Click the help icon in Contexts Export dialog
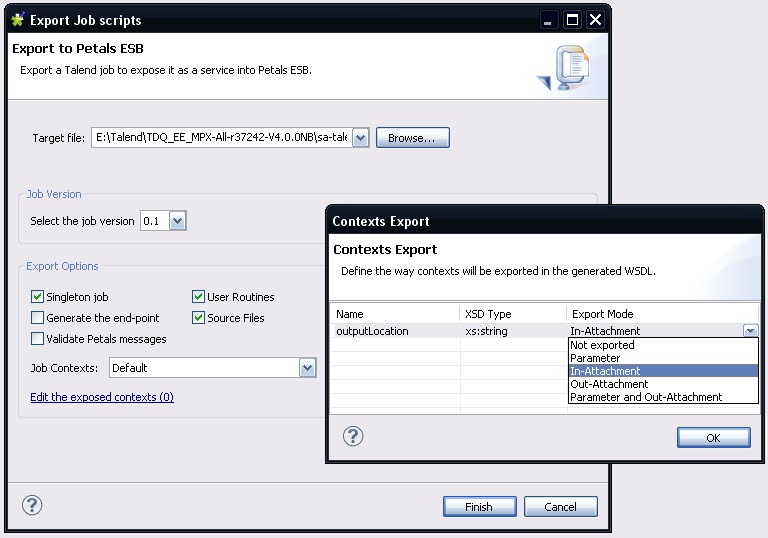This screenshot has width=768, height=538. click(352, 436)
